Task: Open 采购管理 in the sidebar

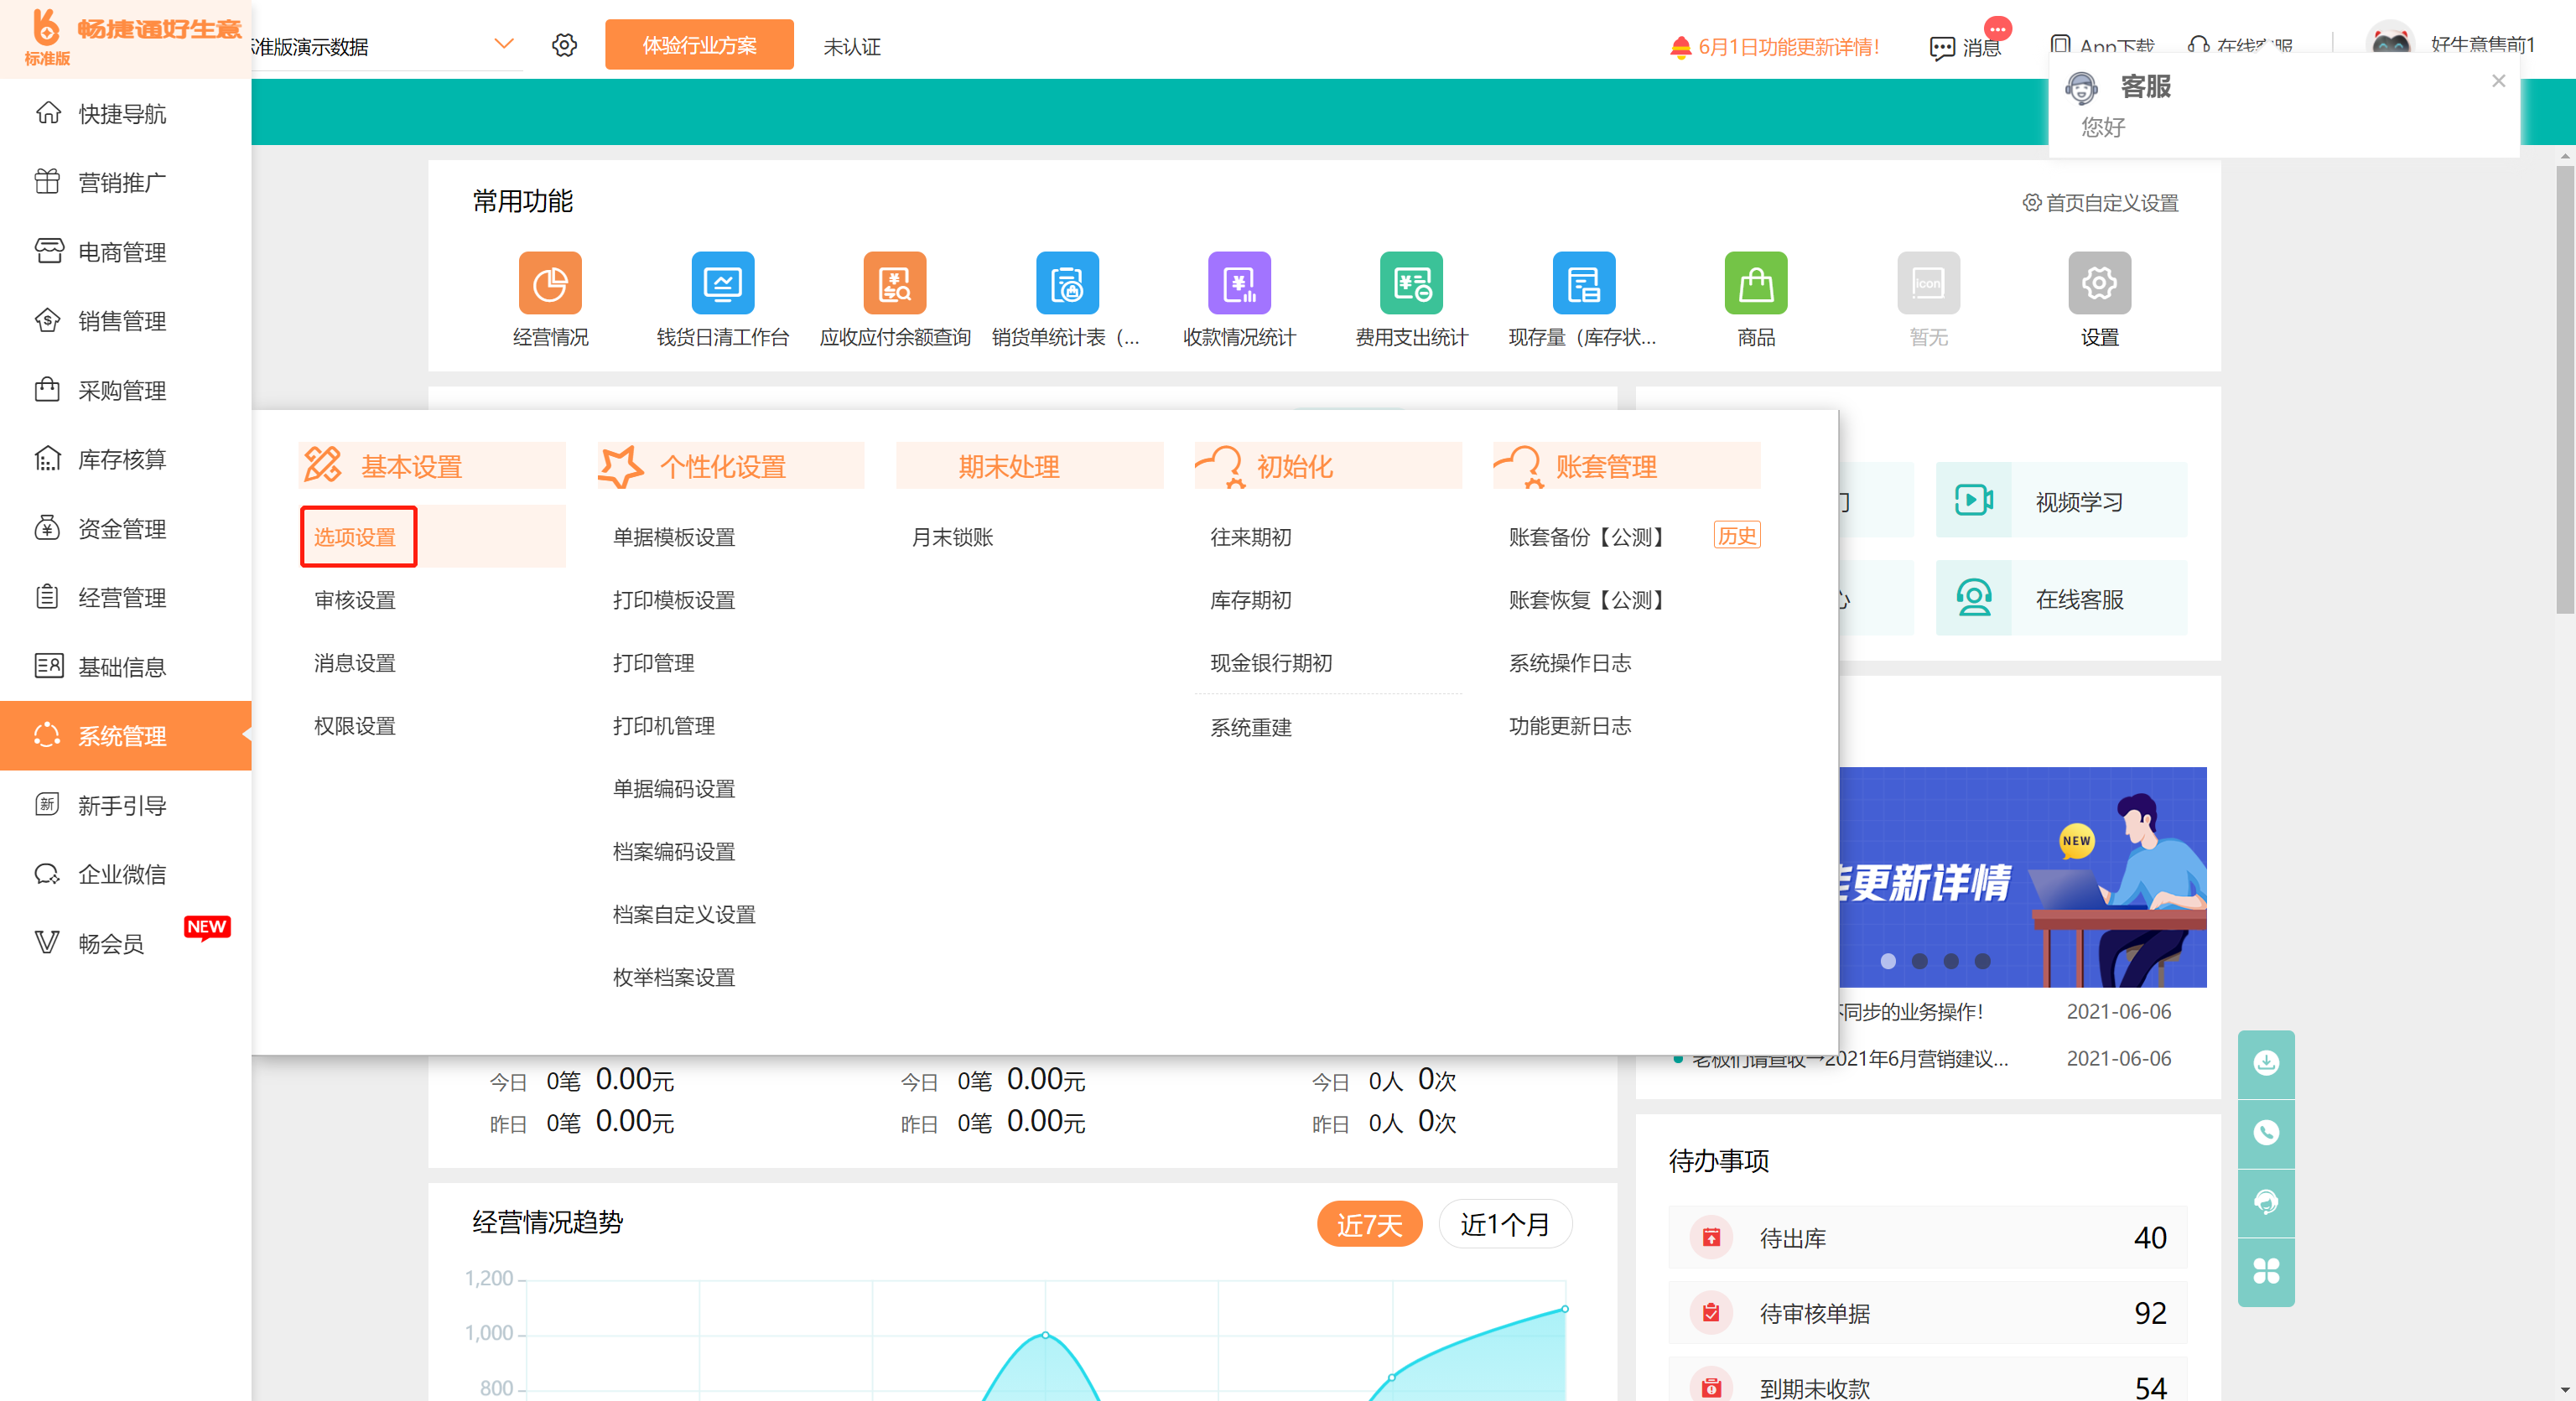Action: coord(125,390)
